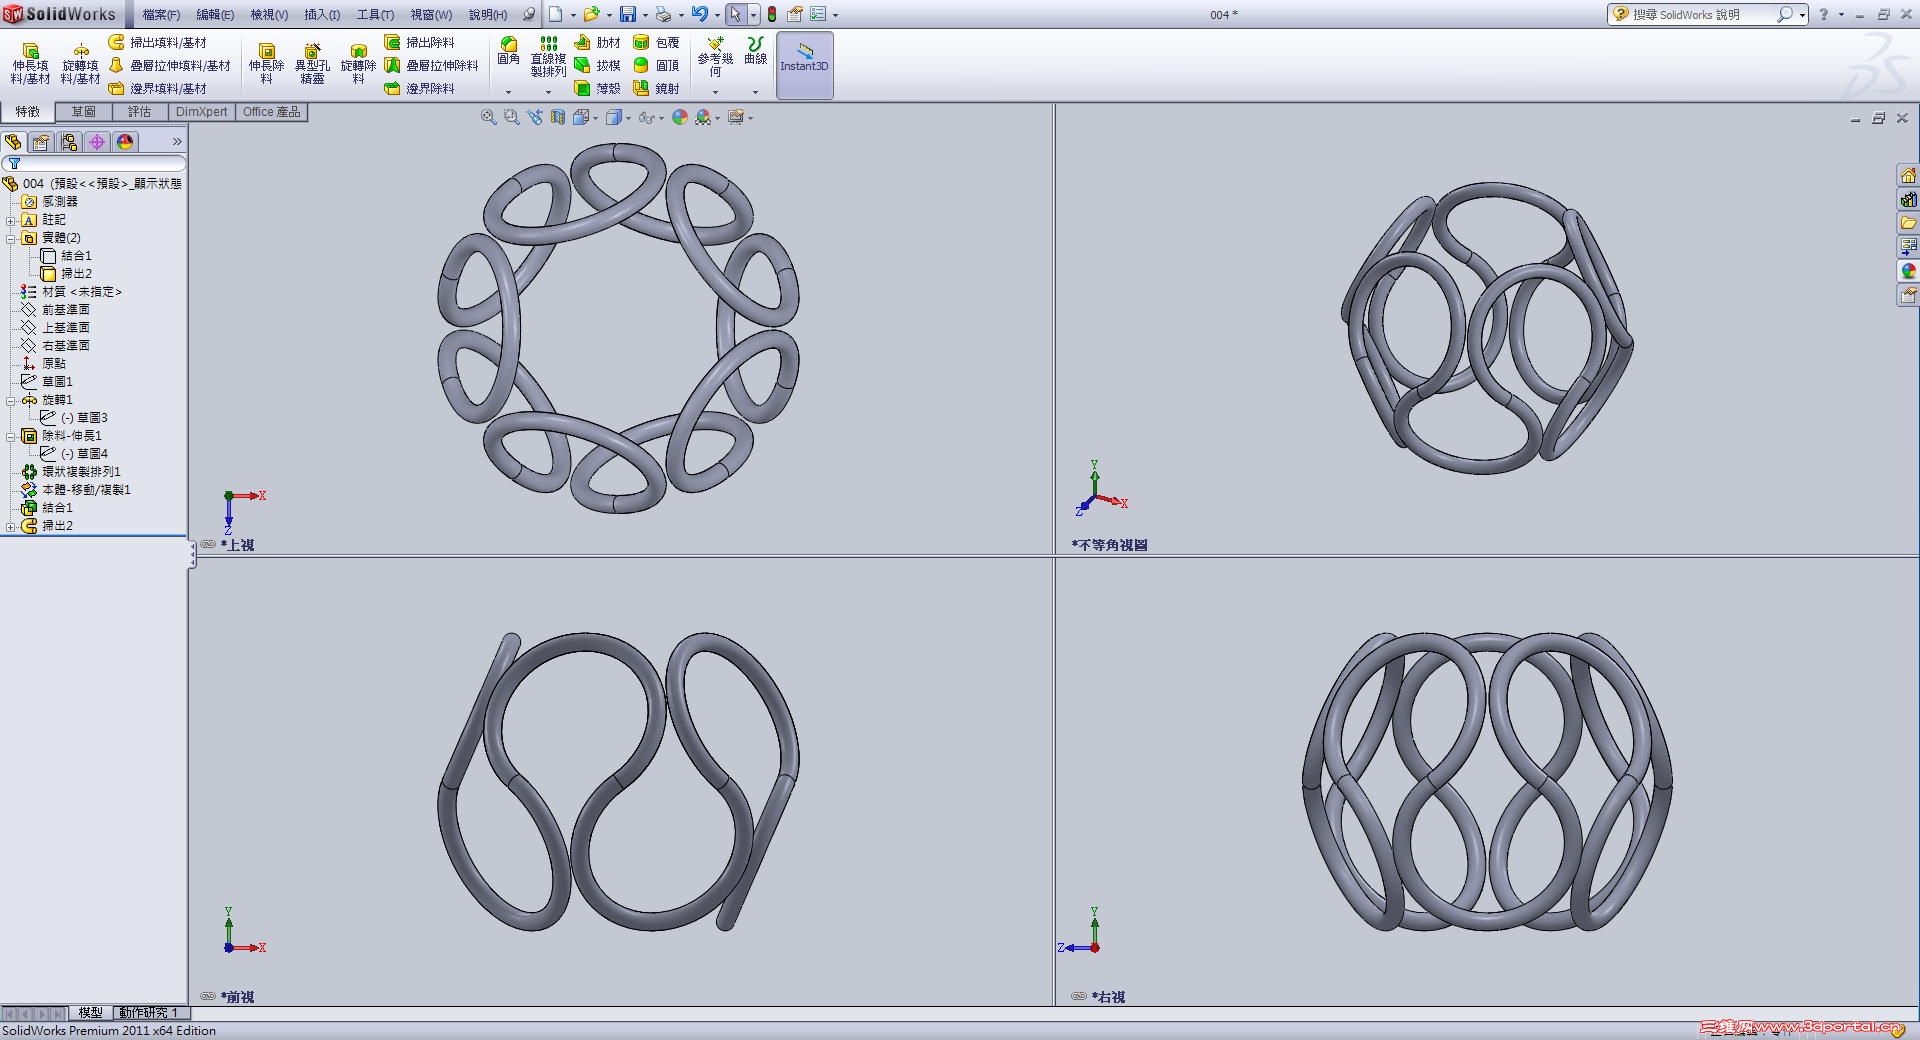
Task: Click the Undo arrow icon
Action: point(699,14)
